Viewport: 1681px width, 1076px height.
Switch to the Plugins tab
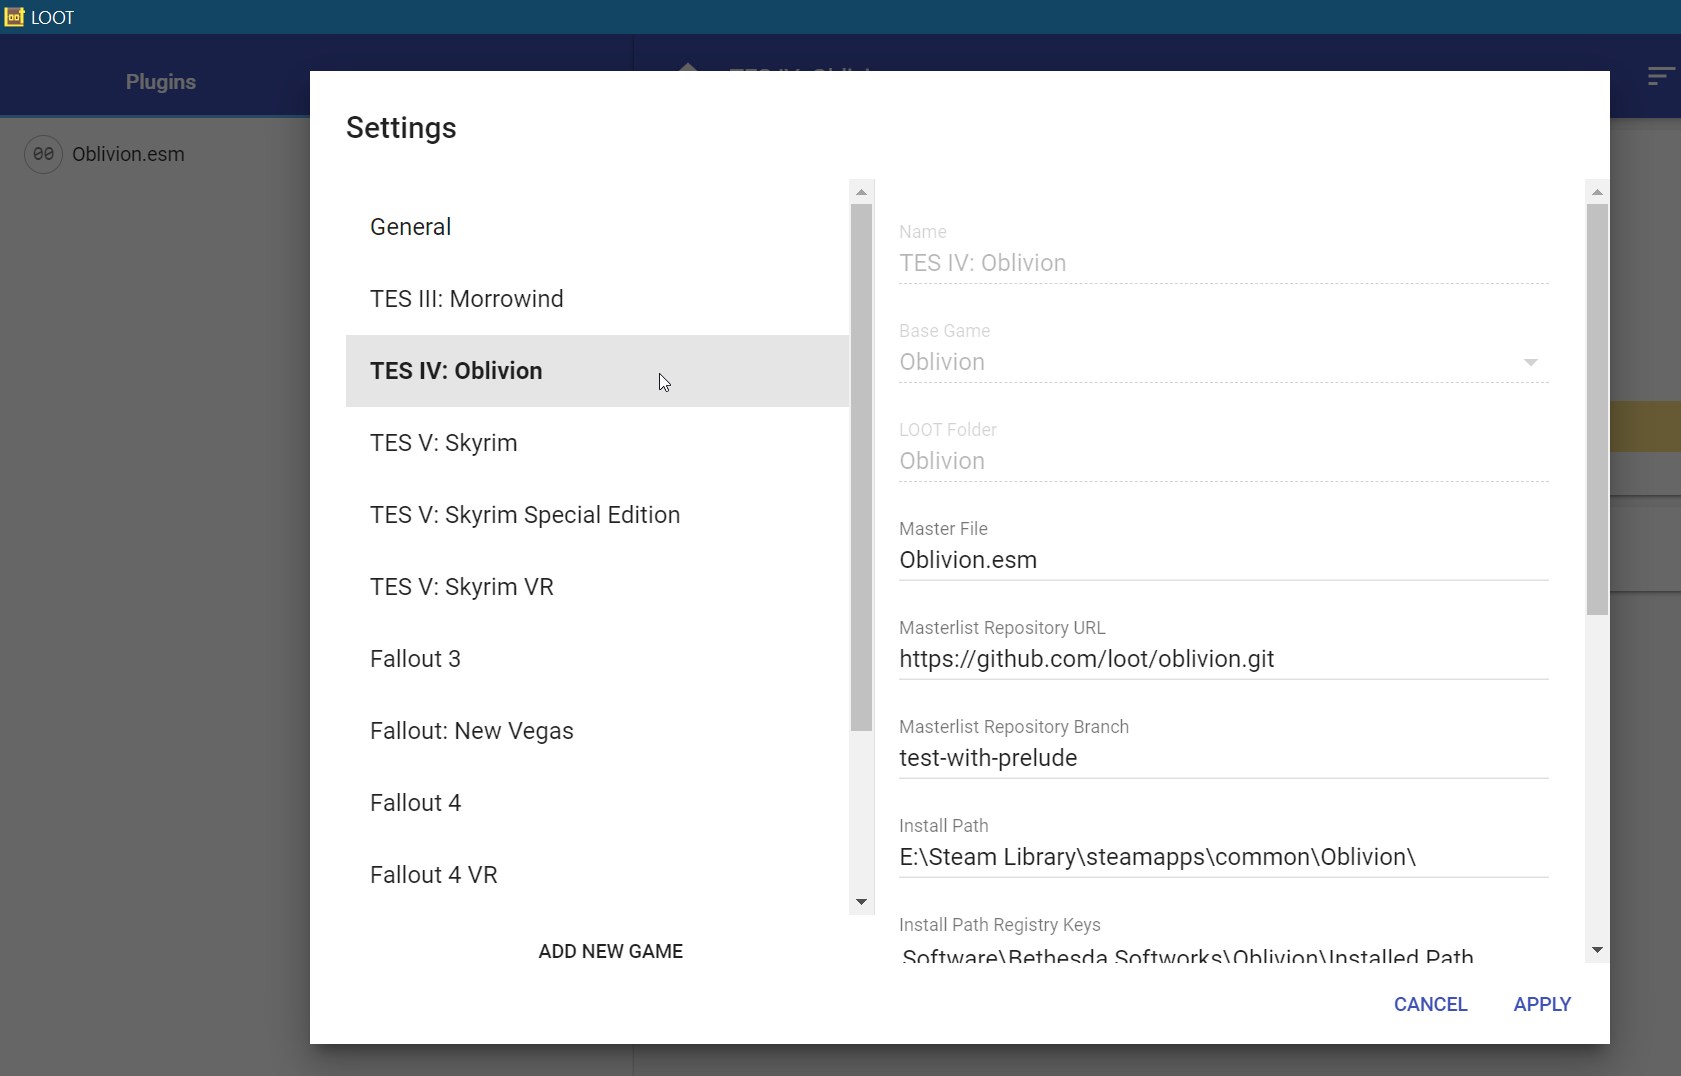pyautogui.click(x=160, y=81)
